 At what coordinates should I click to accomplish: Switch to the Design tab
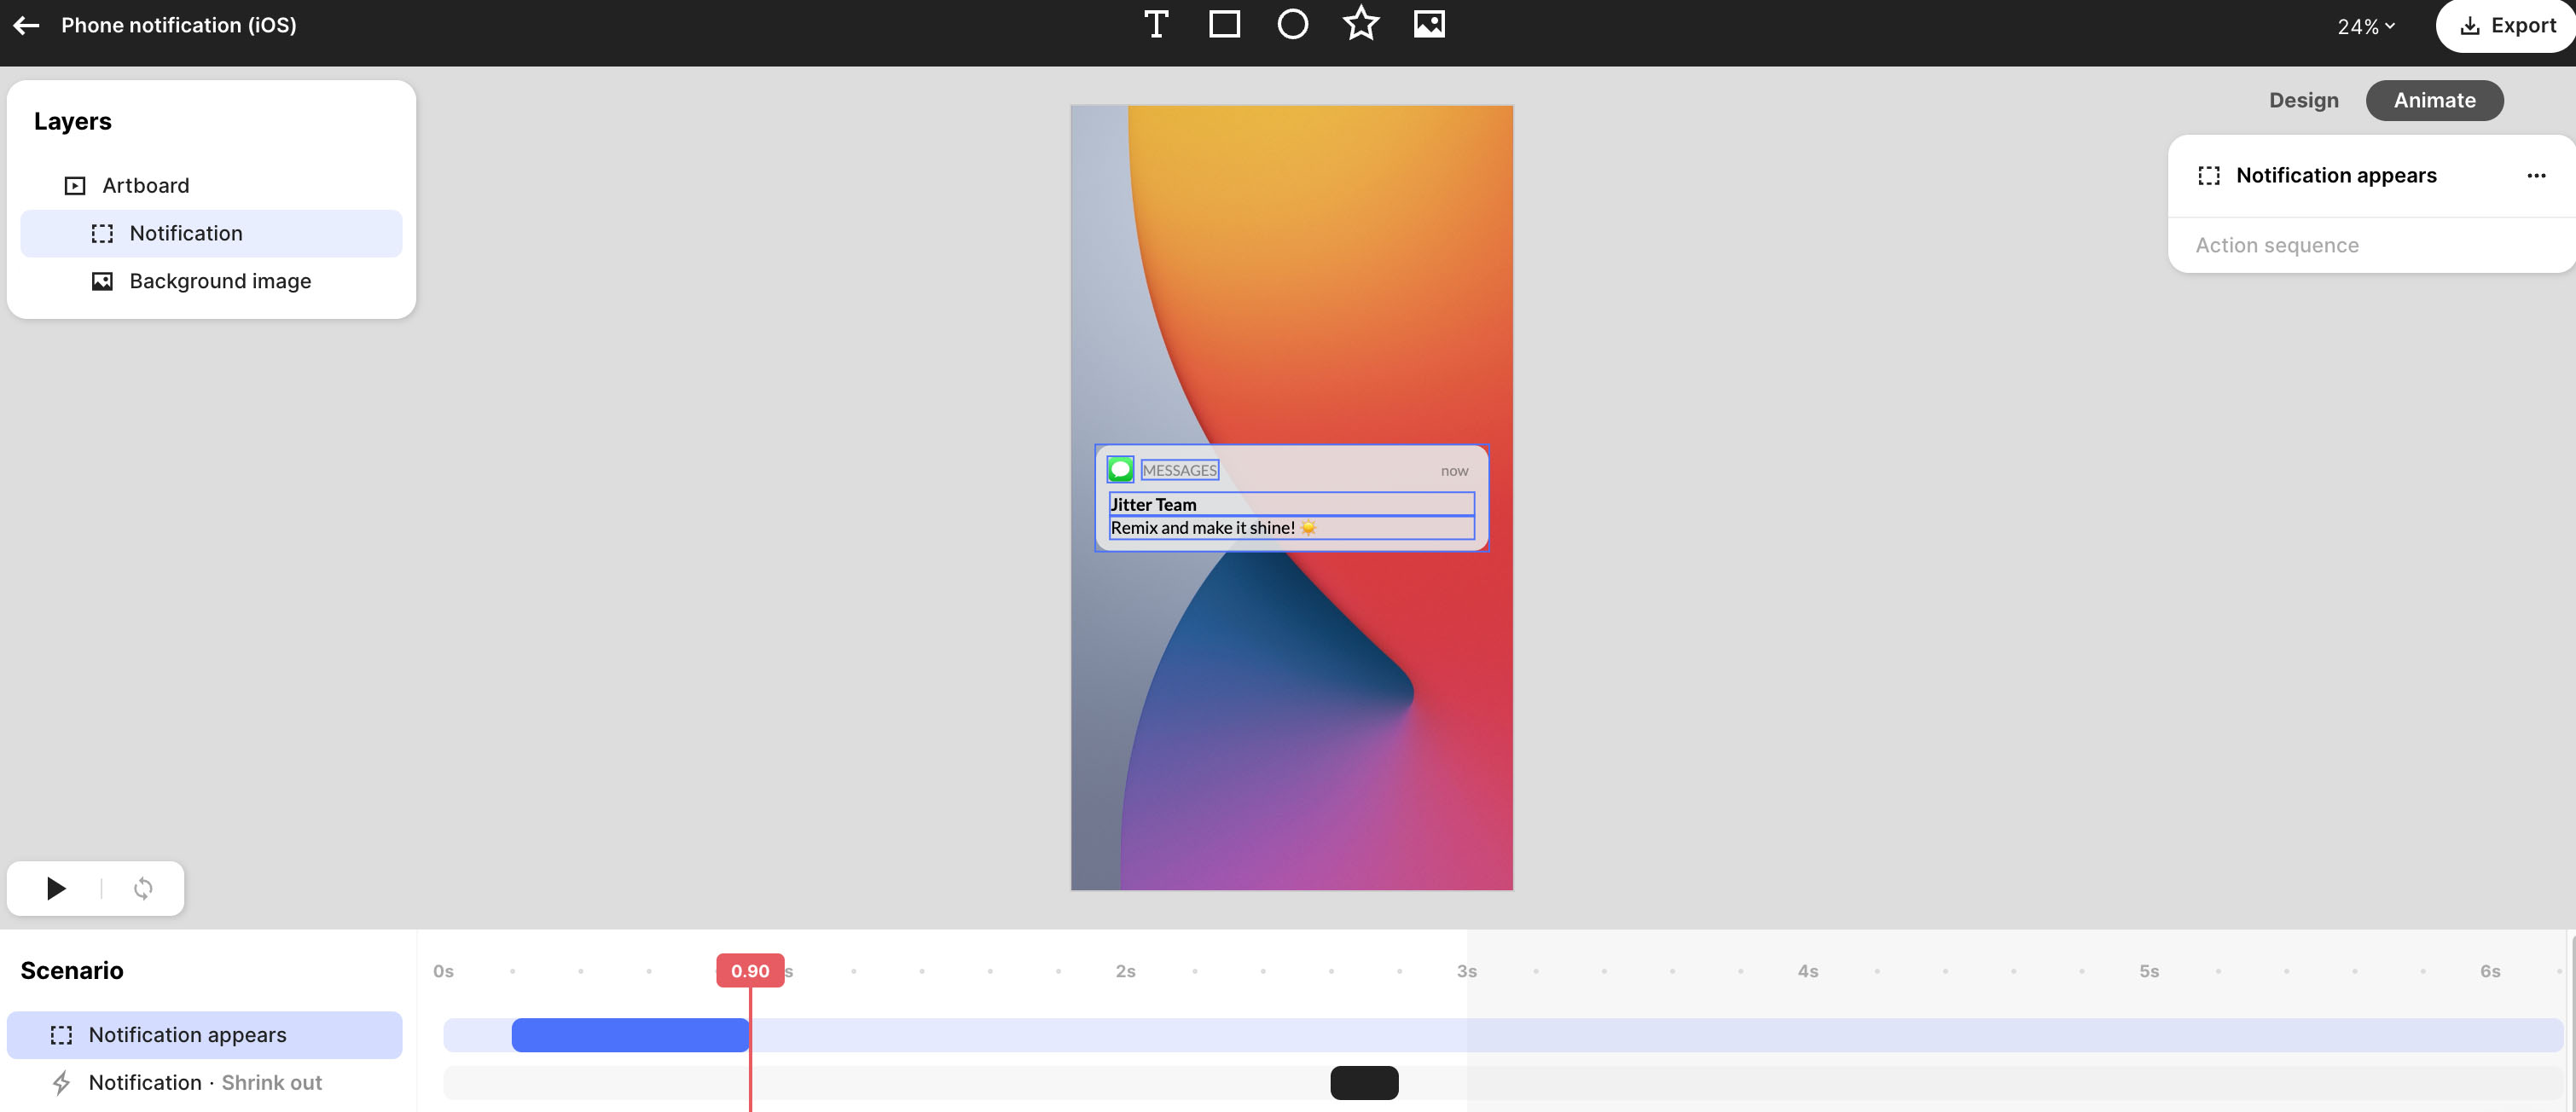(2303, 100)
